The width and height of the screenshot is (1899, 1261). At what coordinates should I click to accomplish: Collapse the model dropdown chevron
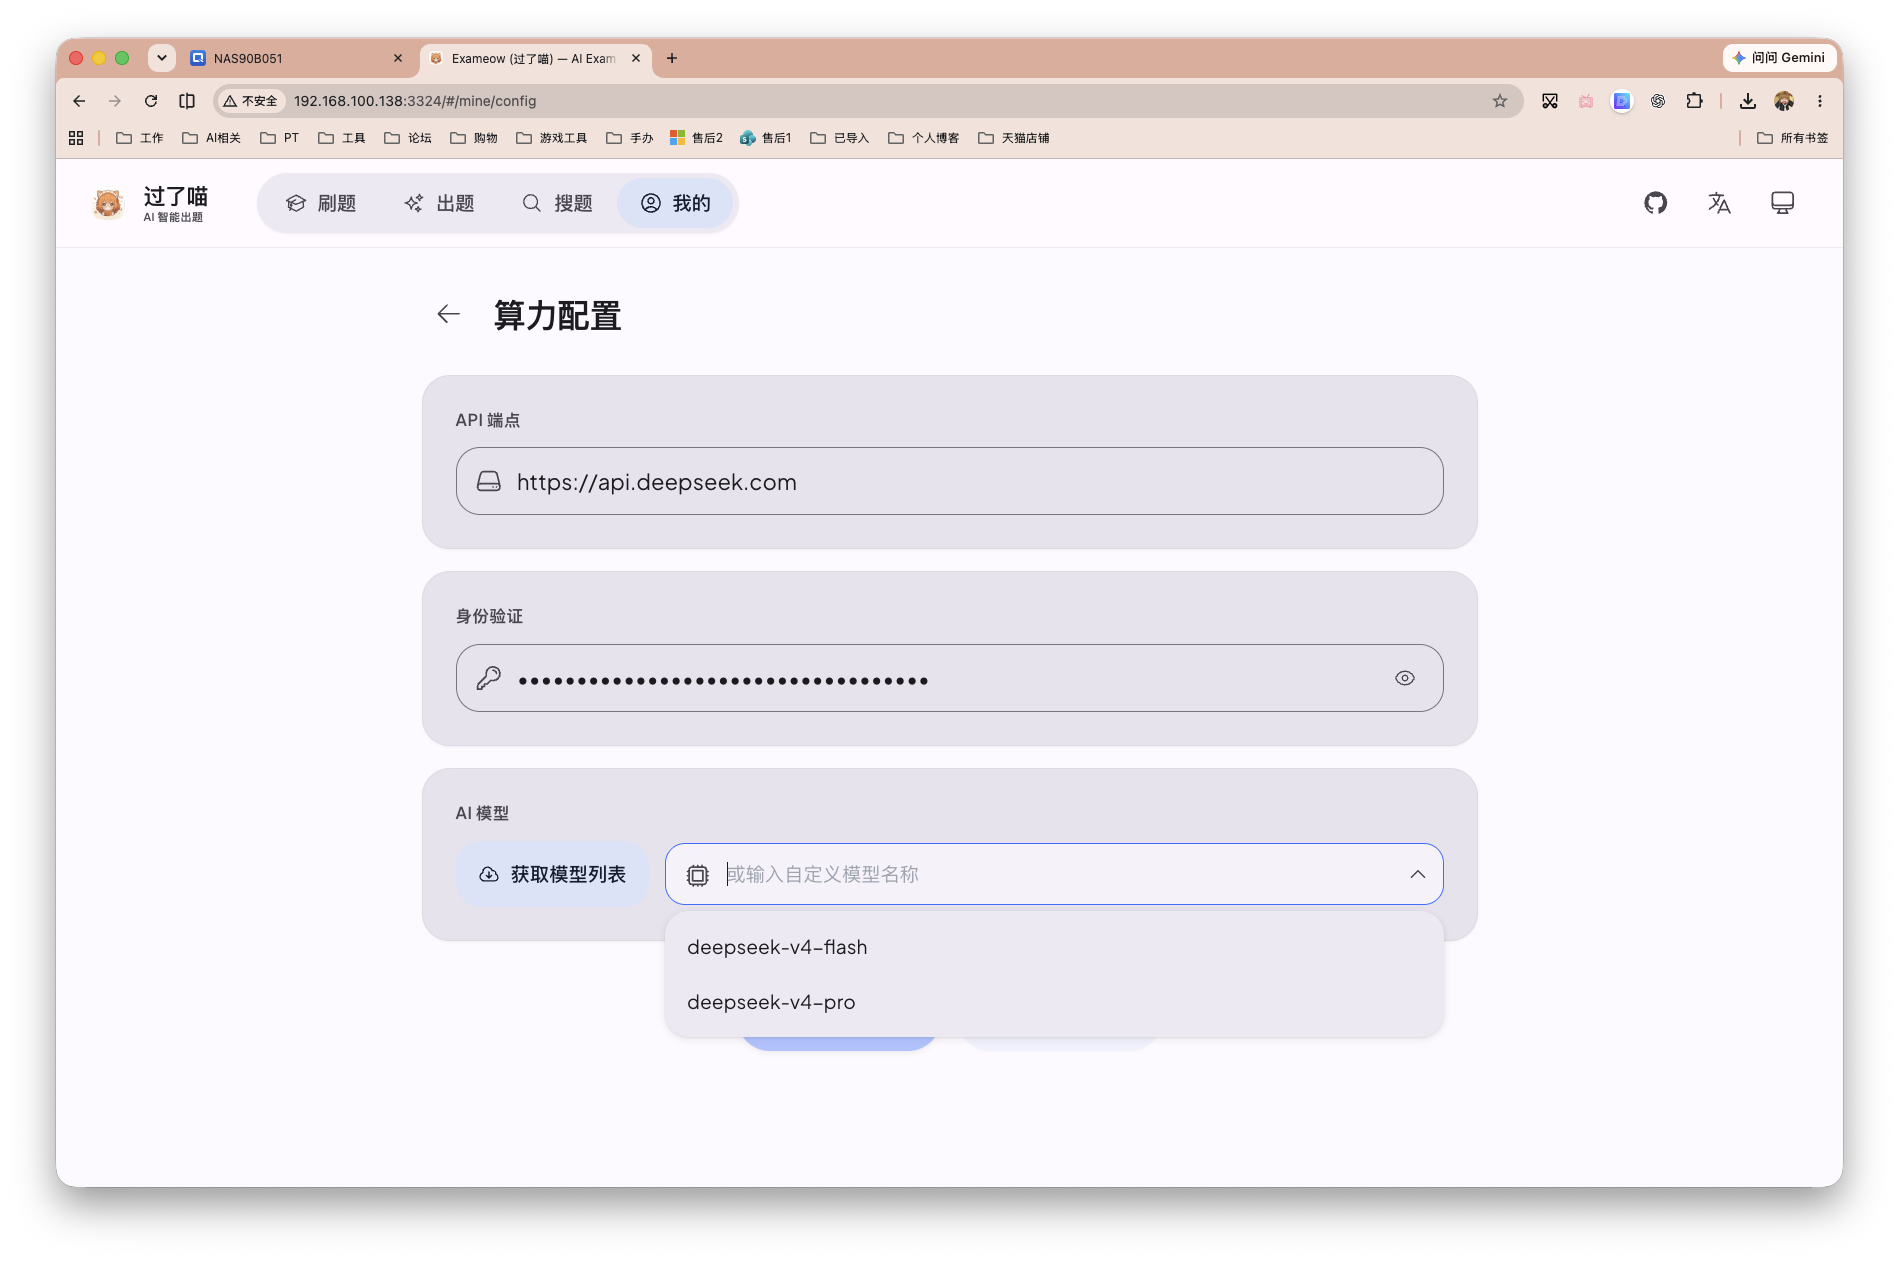click(1417, 874)
